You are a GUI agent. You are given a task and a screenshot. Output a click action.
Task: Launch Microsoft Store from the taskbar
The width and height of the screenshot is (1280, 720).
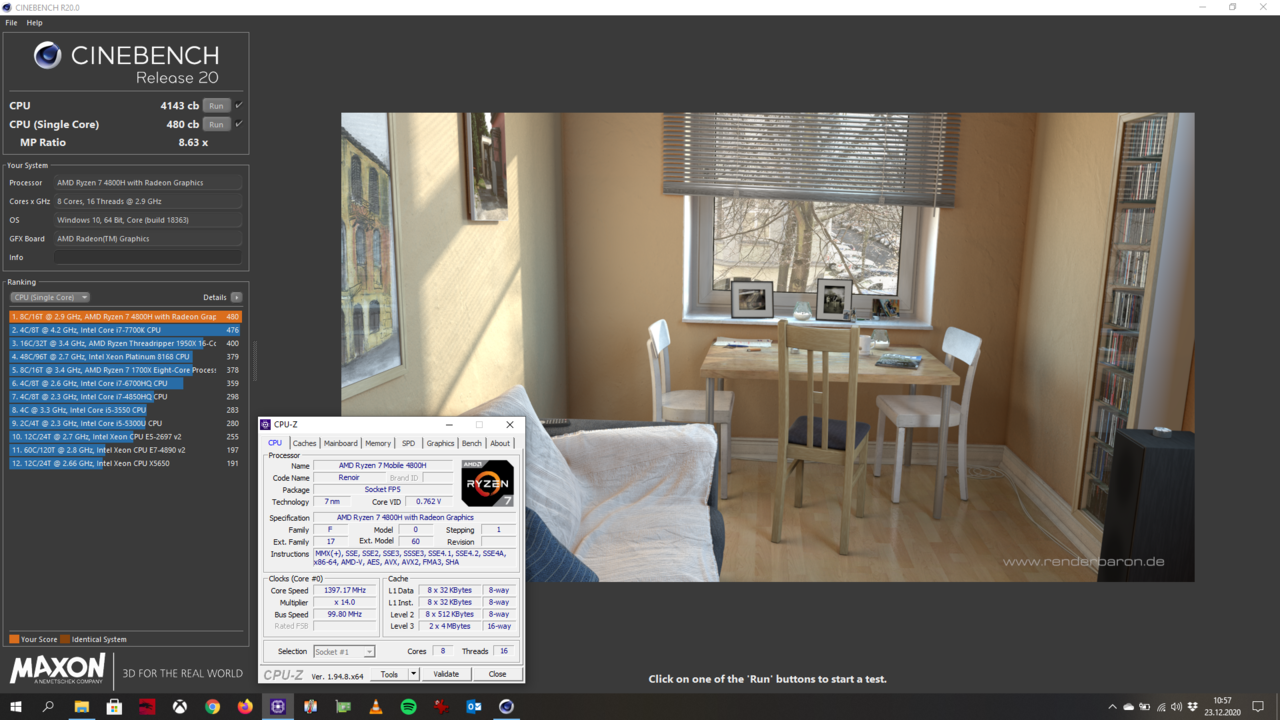tap(114, 707)
